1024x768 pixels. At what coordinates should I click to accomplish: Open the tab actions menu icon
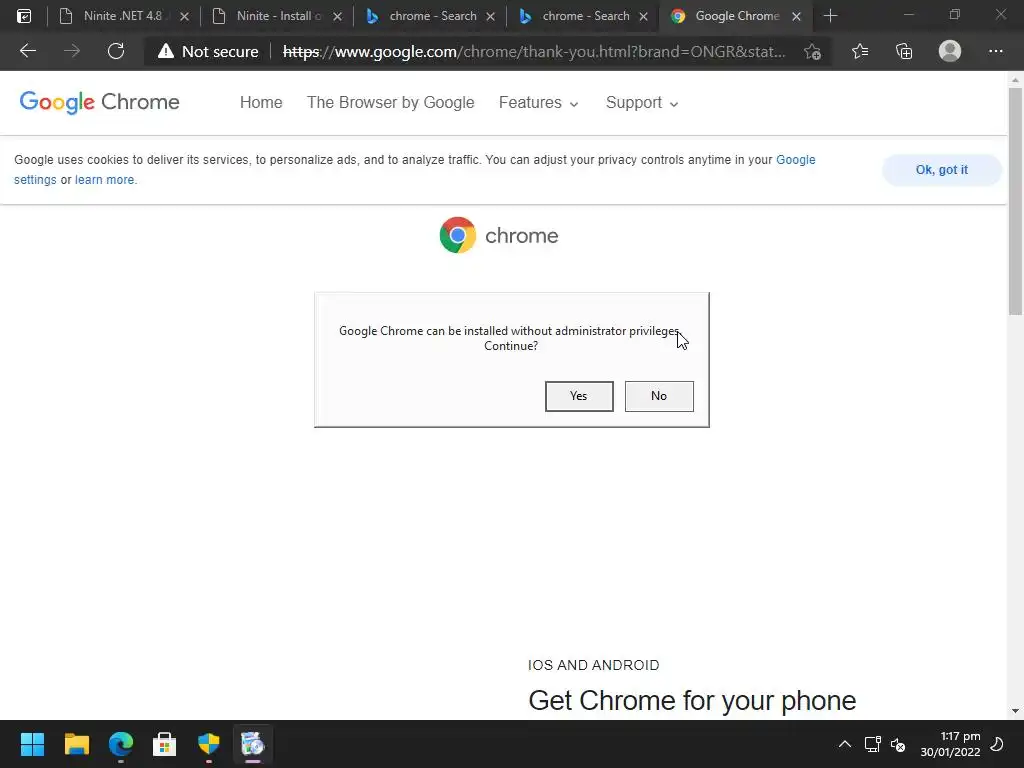(x=24, y=16)
